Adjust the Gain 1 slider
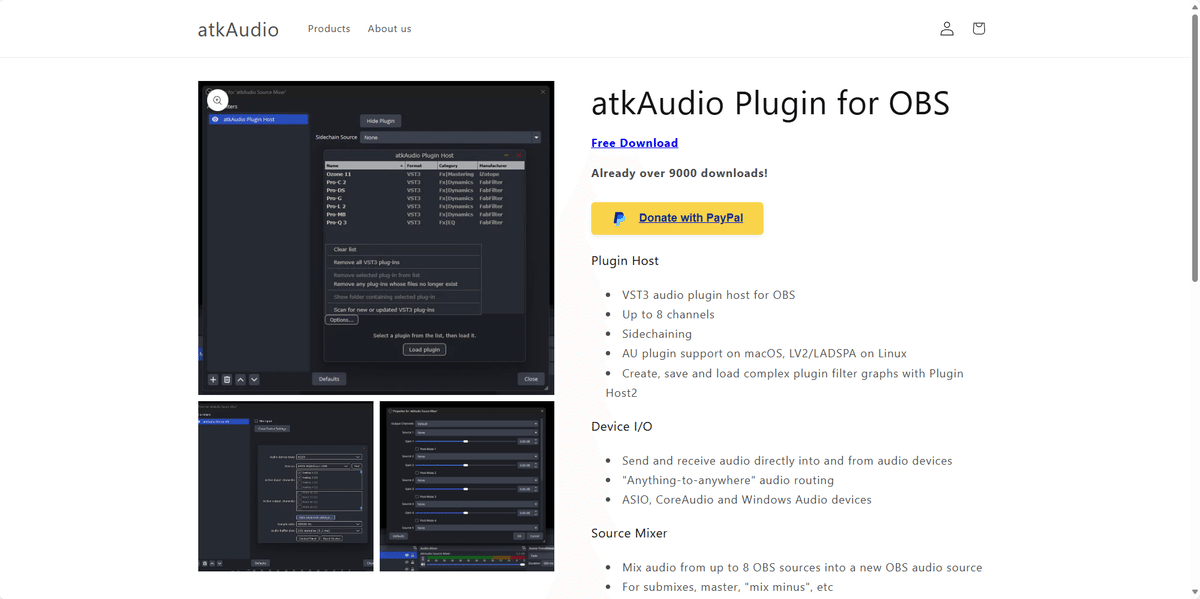Image resolution: width=1200 pixels, height=599 pixels. coord(466,441)
